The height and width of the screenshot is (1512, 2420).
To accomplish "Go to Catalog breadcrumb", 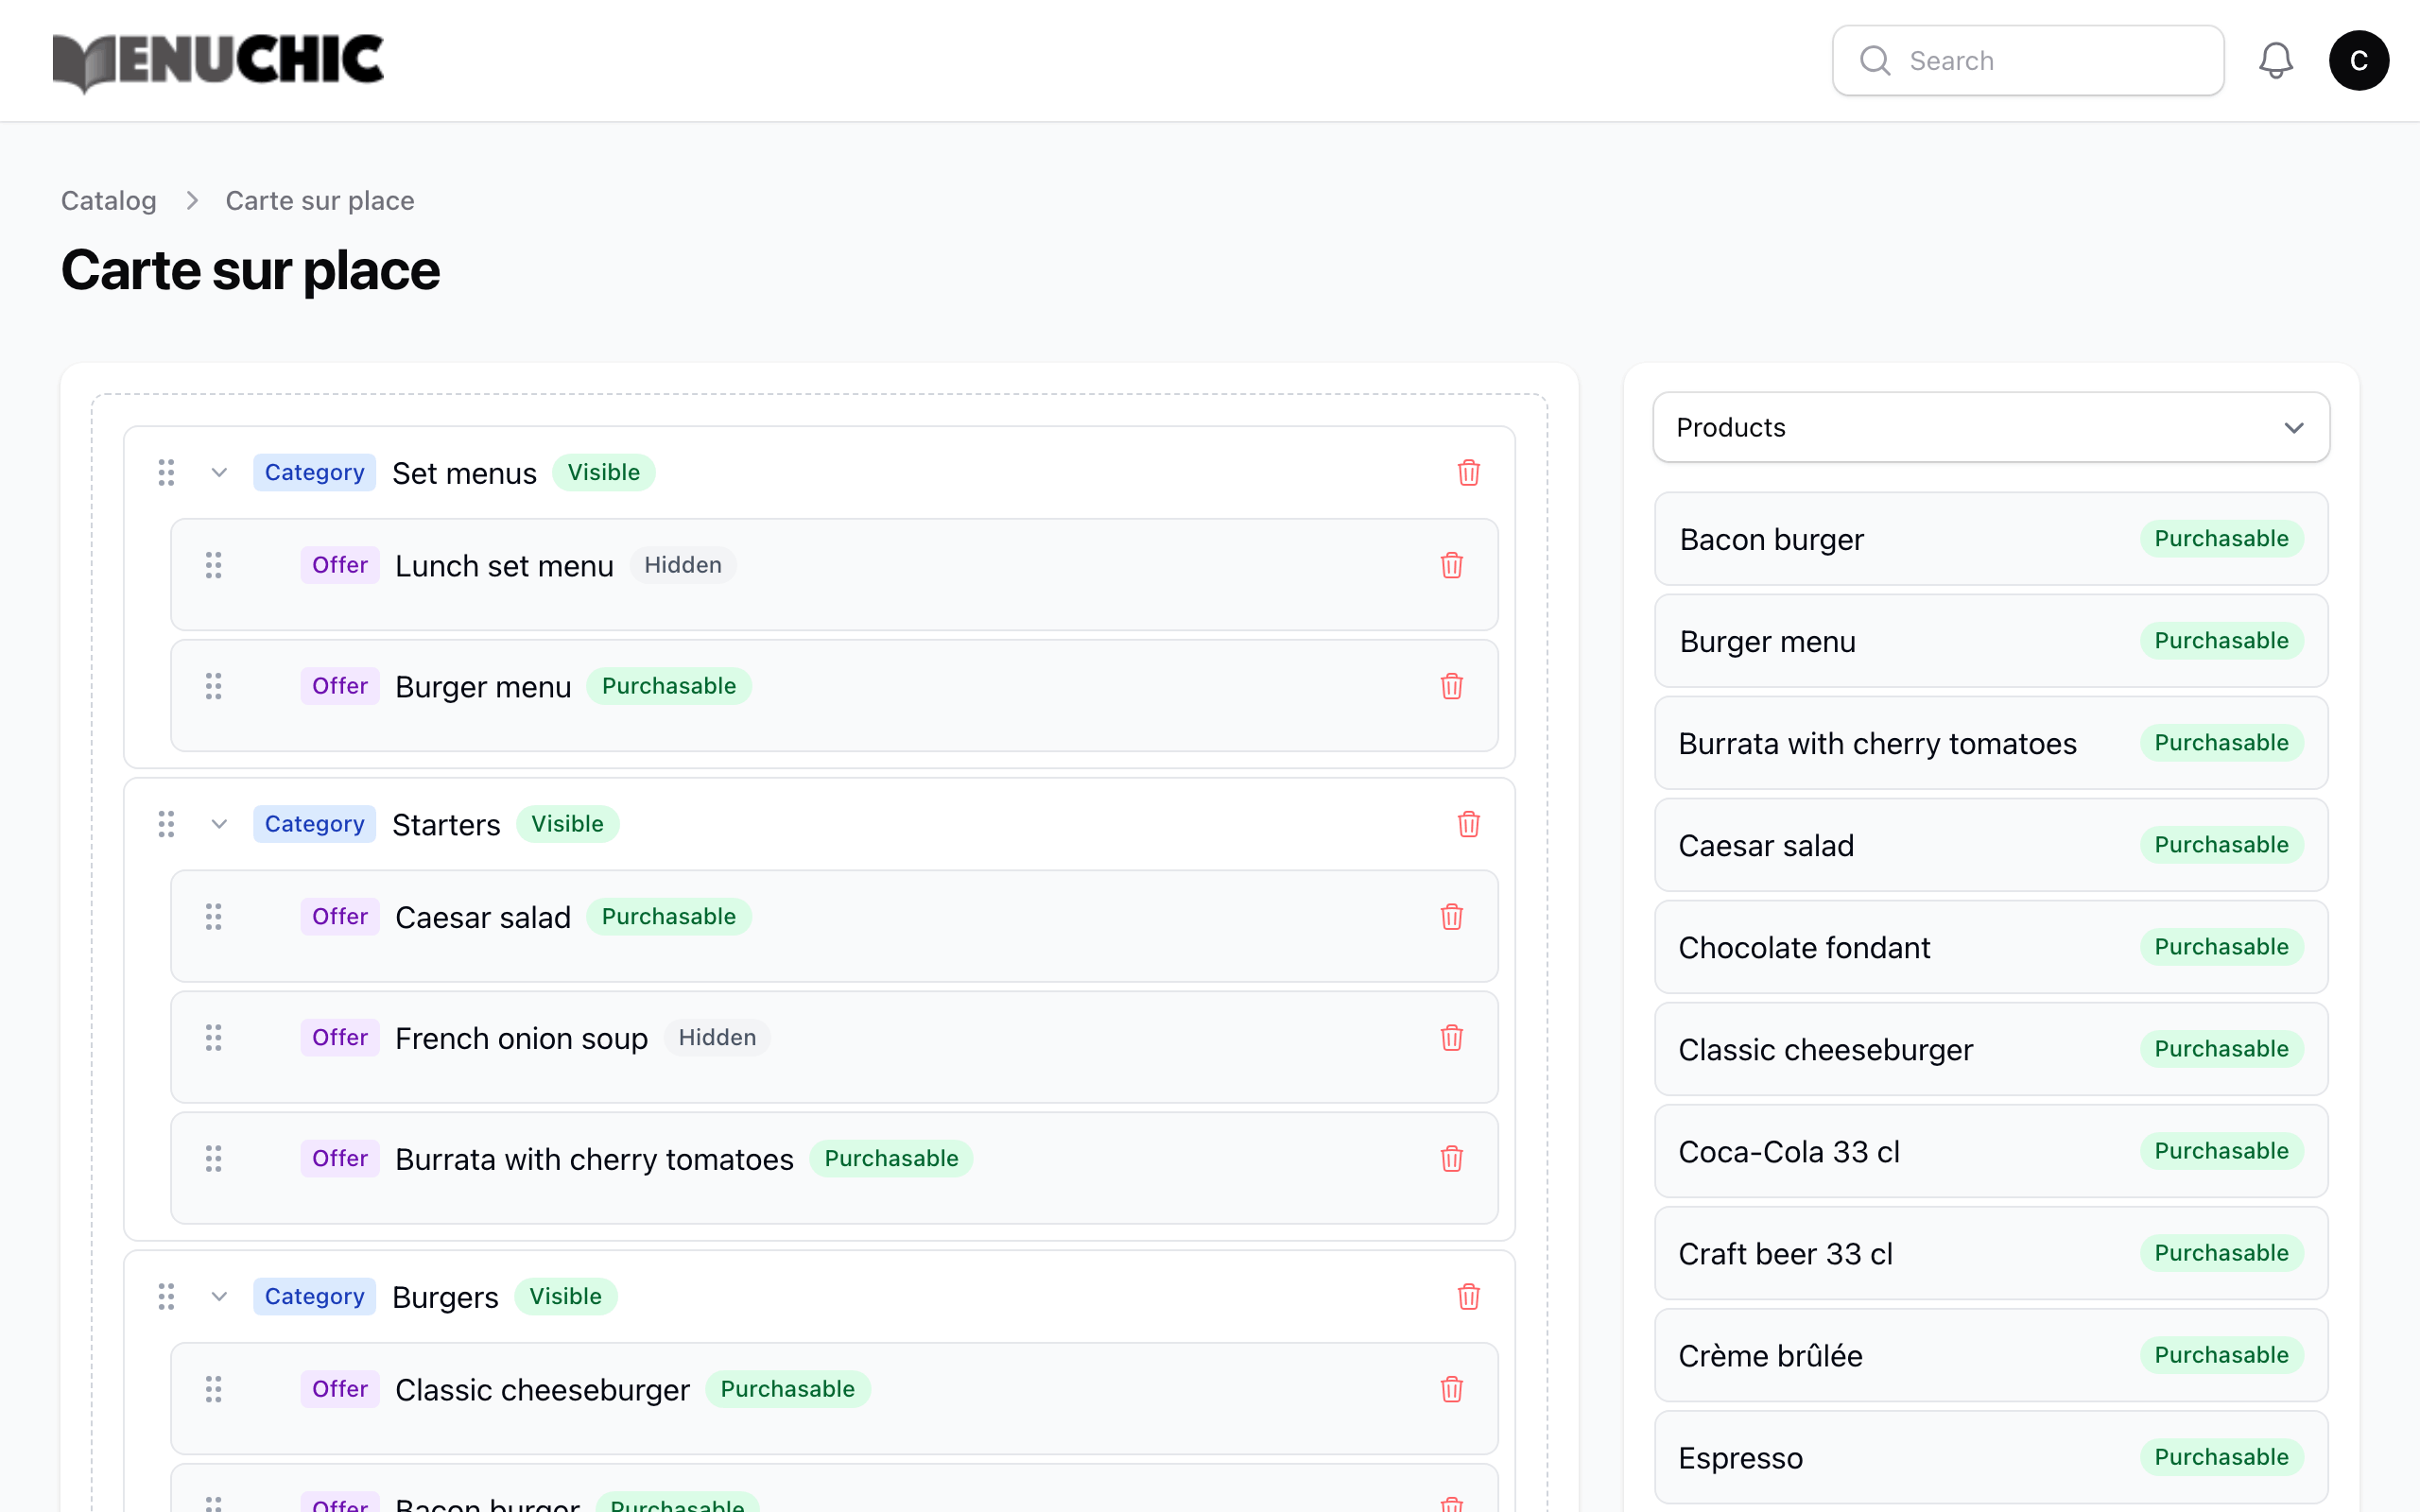I will tap(109, 201).
